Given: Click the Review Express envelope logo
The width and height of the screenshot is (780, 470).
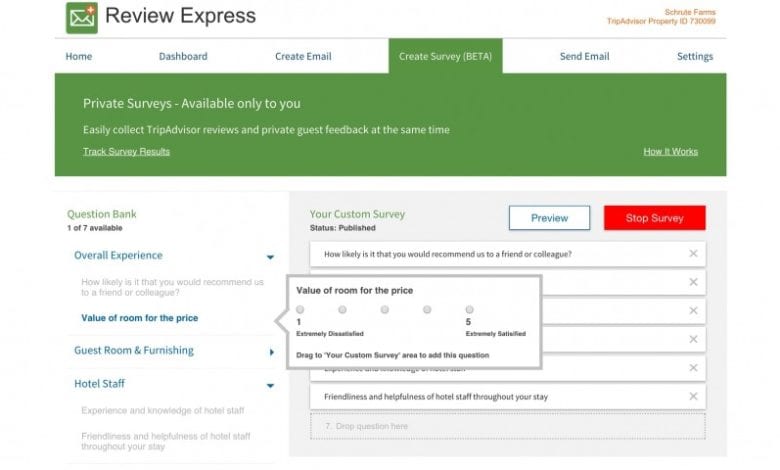Looking at the screenshot, I should coord(82,17).
